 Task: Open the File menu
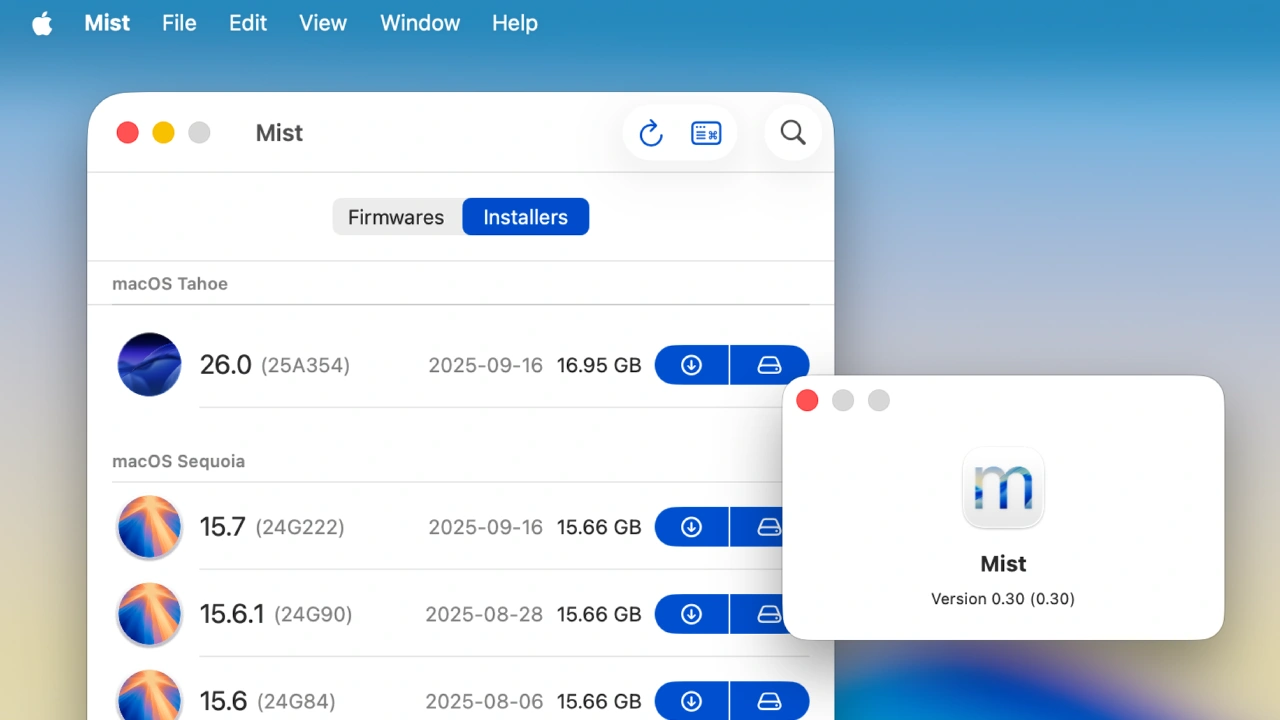179,22
